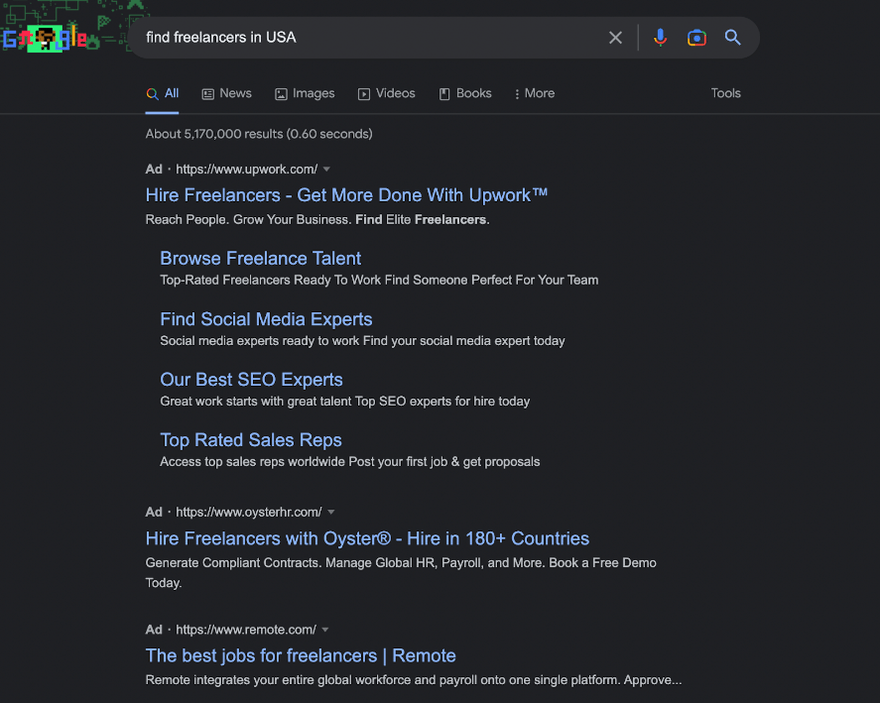Switch to the News tab
Viewport: 880px width, 703px height.
click(227, 94)
